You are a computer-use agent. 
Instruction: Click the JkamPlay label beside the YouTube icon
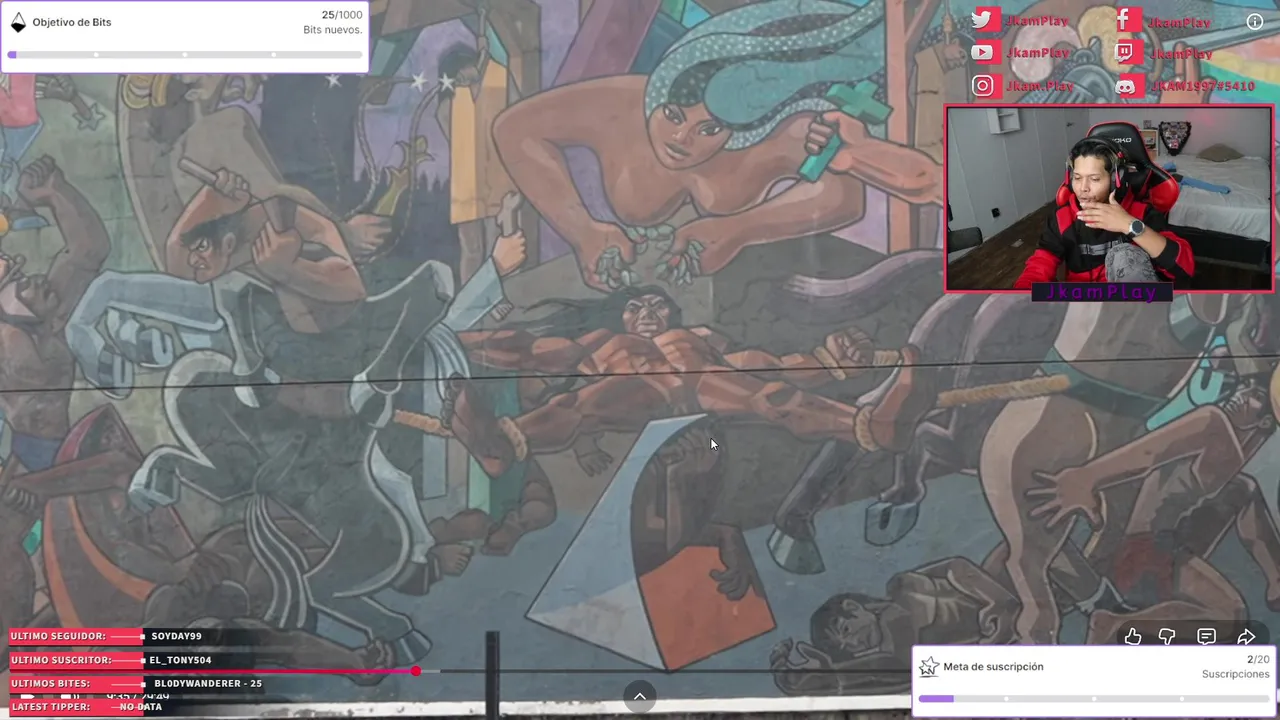(x=1038, y=53)
